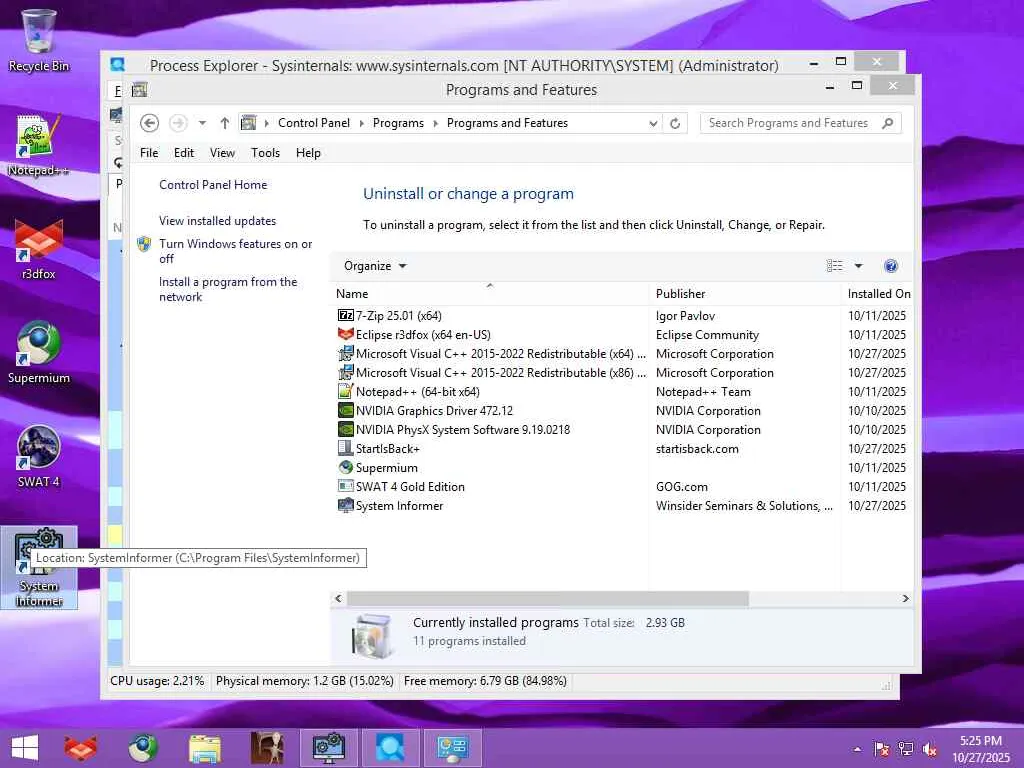Open the File menu
Viewport: 1024px width, 768px height.
(x=149, y=153)
